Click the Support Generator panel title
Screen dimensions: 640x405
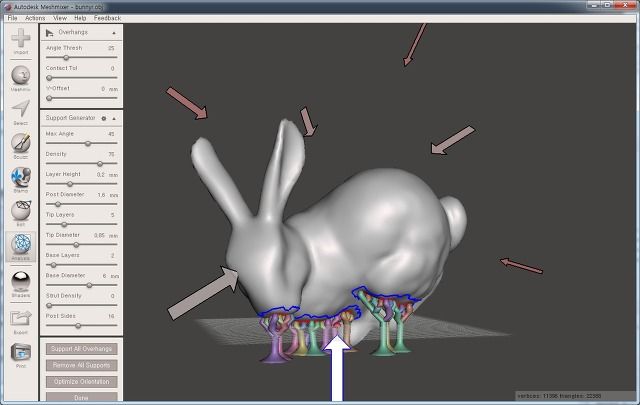[x=70, y=118]
